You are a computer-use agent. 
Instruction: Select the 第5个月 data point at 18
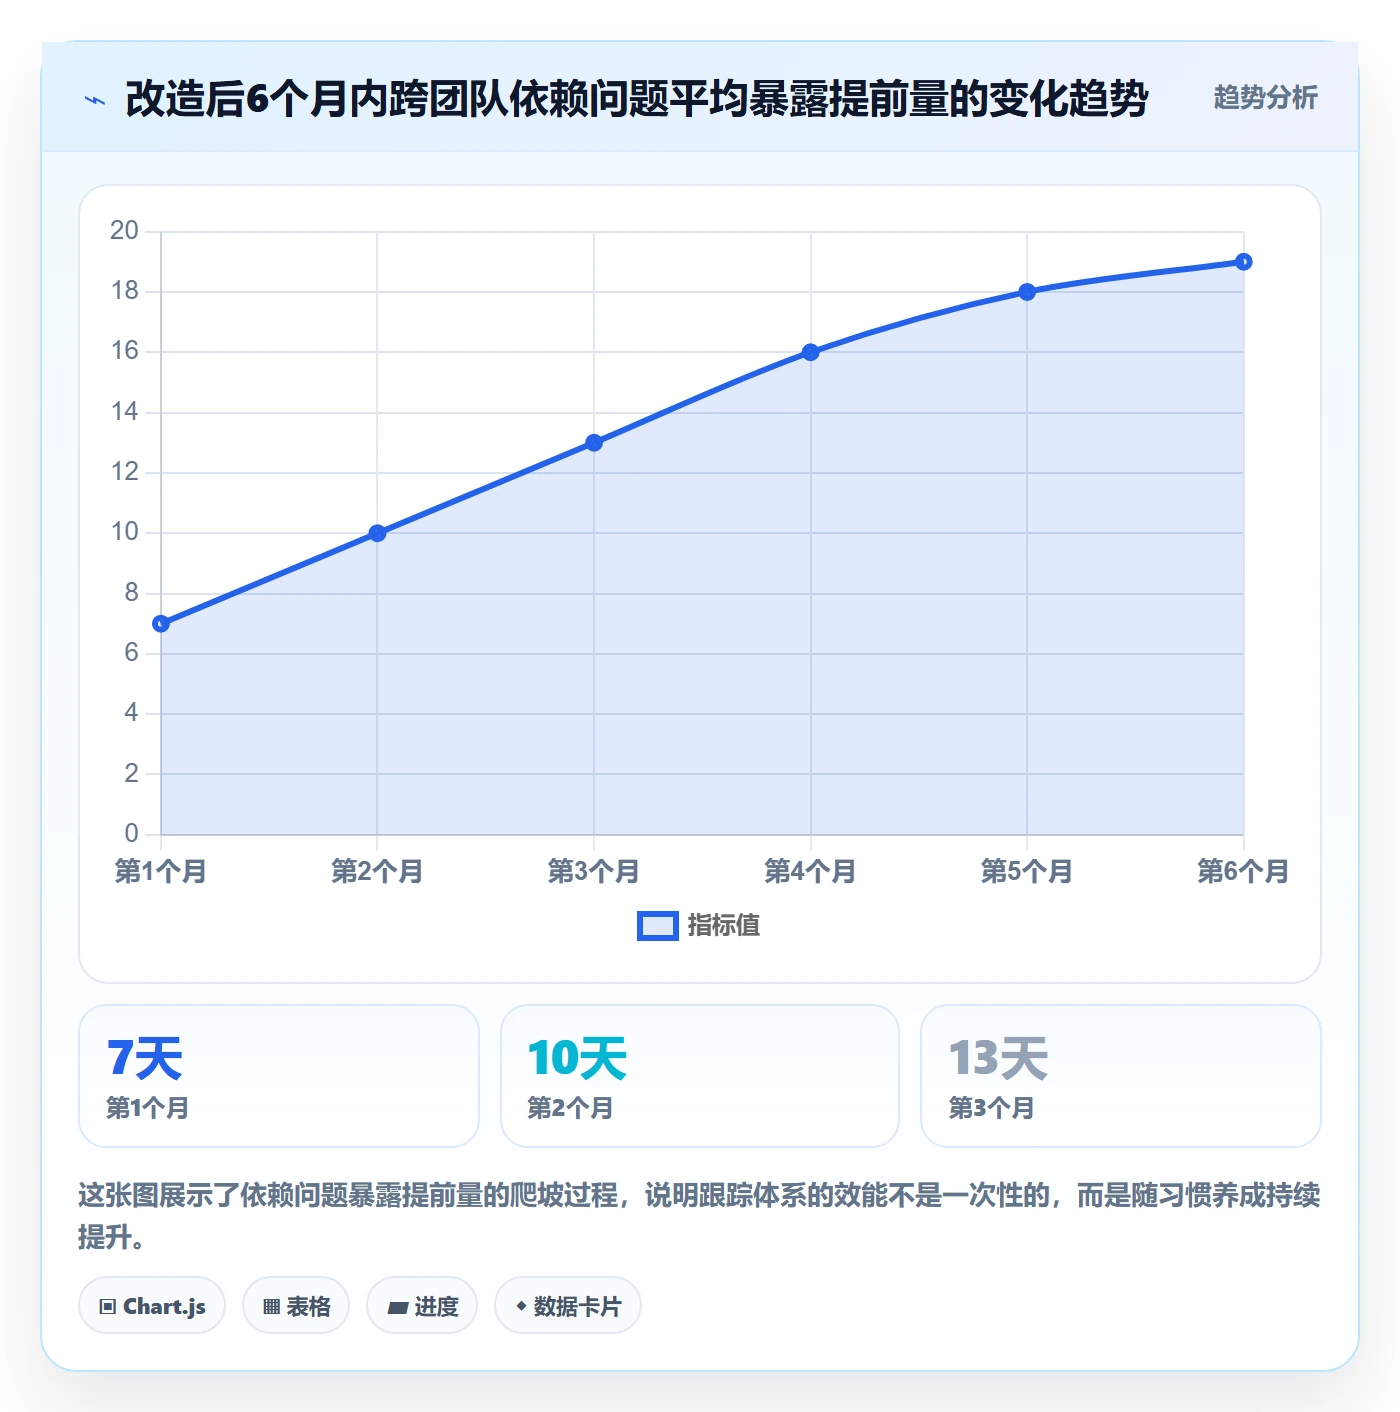[x=1027, y=292]
